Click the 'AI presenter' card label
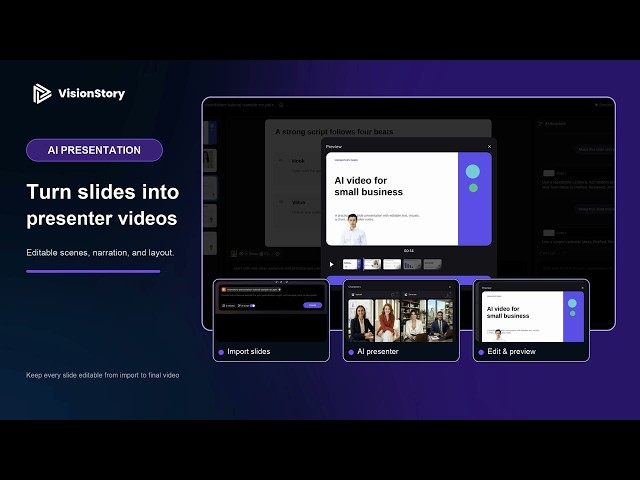Image resolution: width=640 pixels, height=480 pixels. [378, 351]
